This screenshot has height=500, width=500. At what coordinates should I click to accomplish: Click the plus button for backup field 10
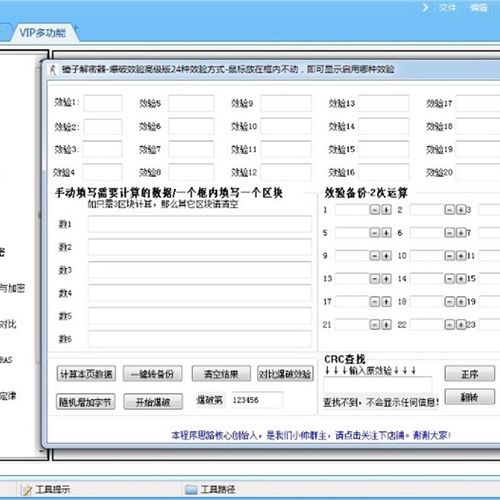461,256
